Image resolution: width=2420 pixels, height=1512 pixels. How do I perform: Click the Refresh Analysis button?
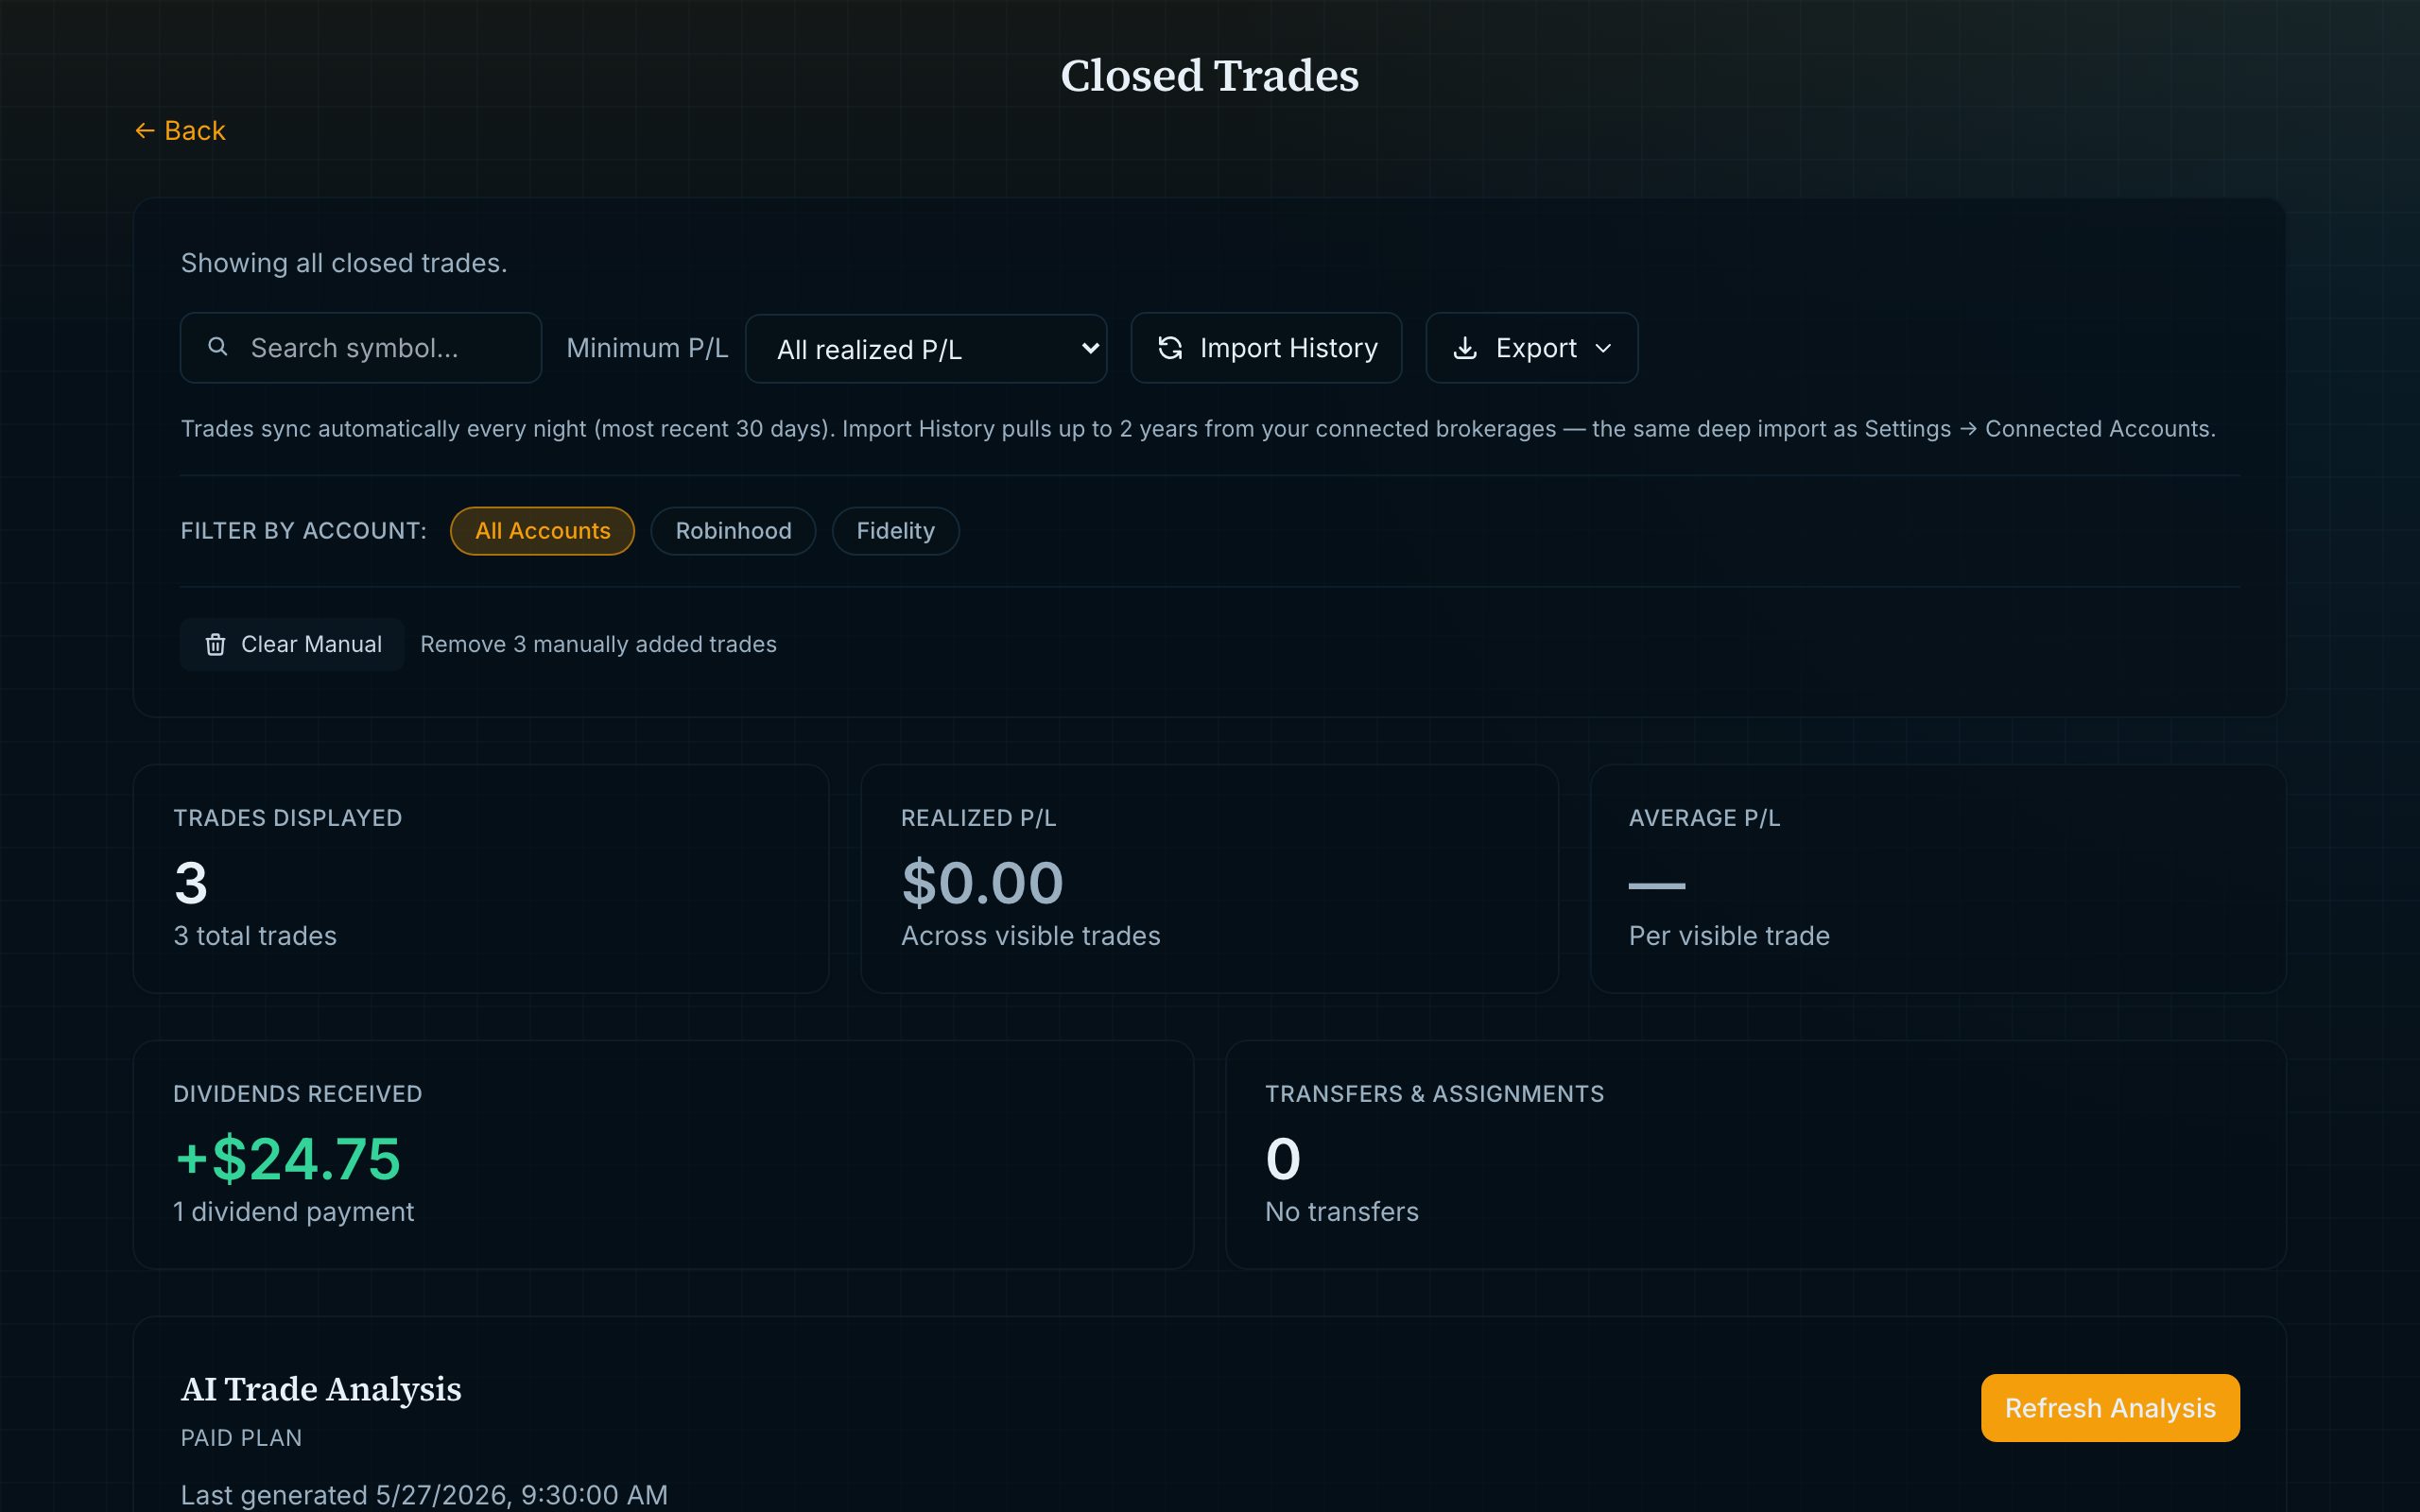point(2110,1408)
